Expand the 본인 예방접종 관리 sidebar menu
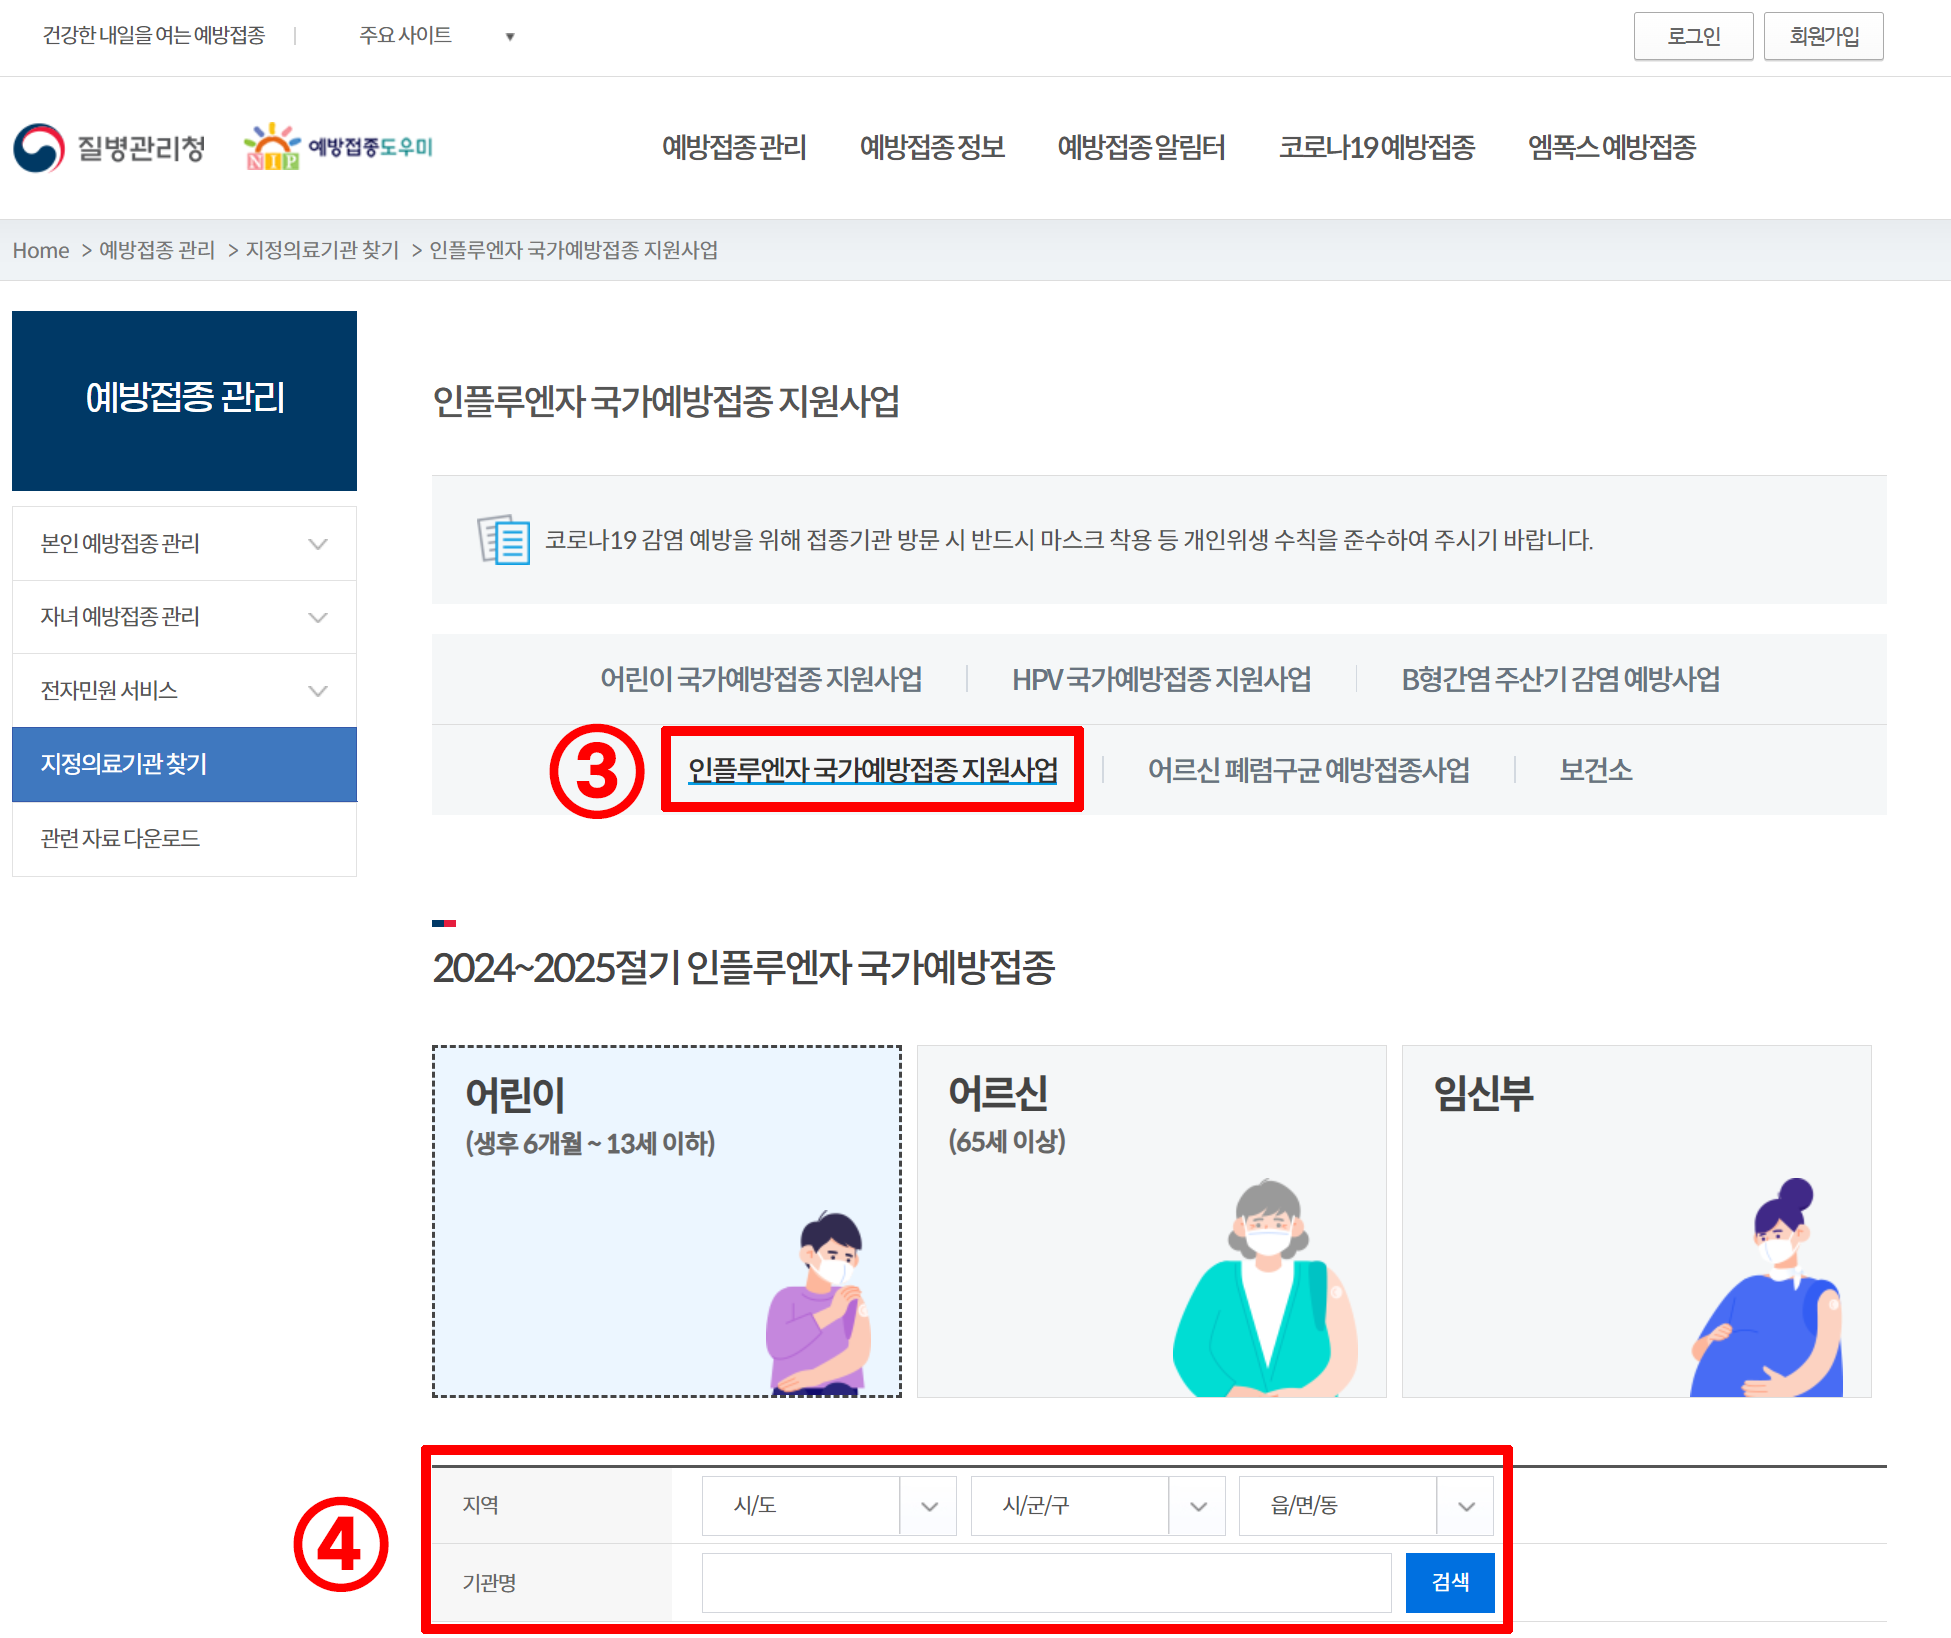The height and width of the screenshot is (1638, 1951). pos(183,543)
